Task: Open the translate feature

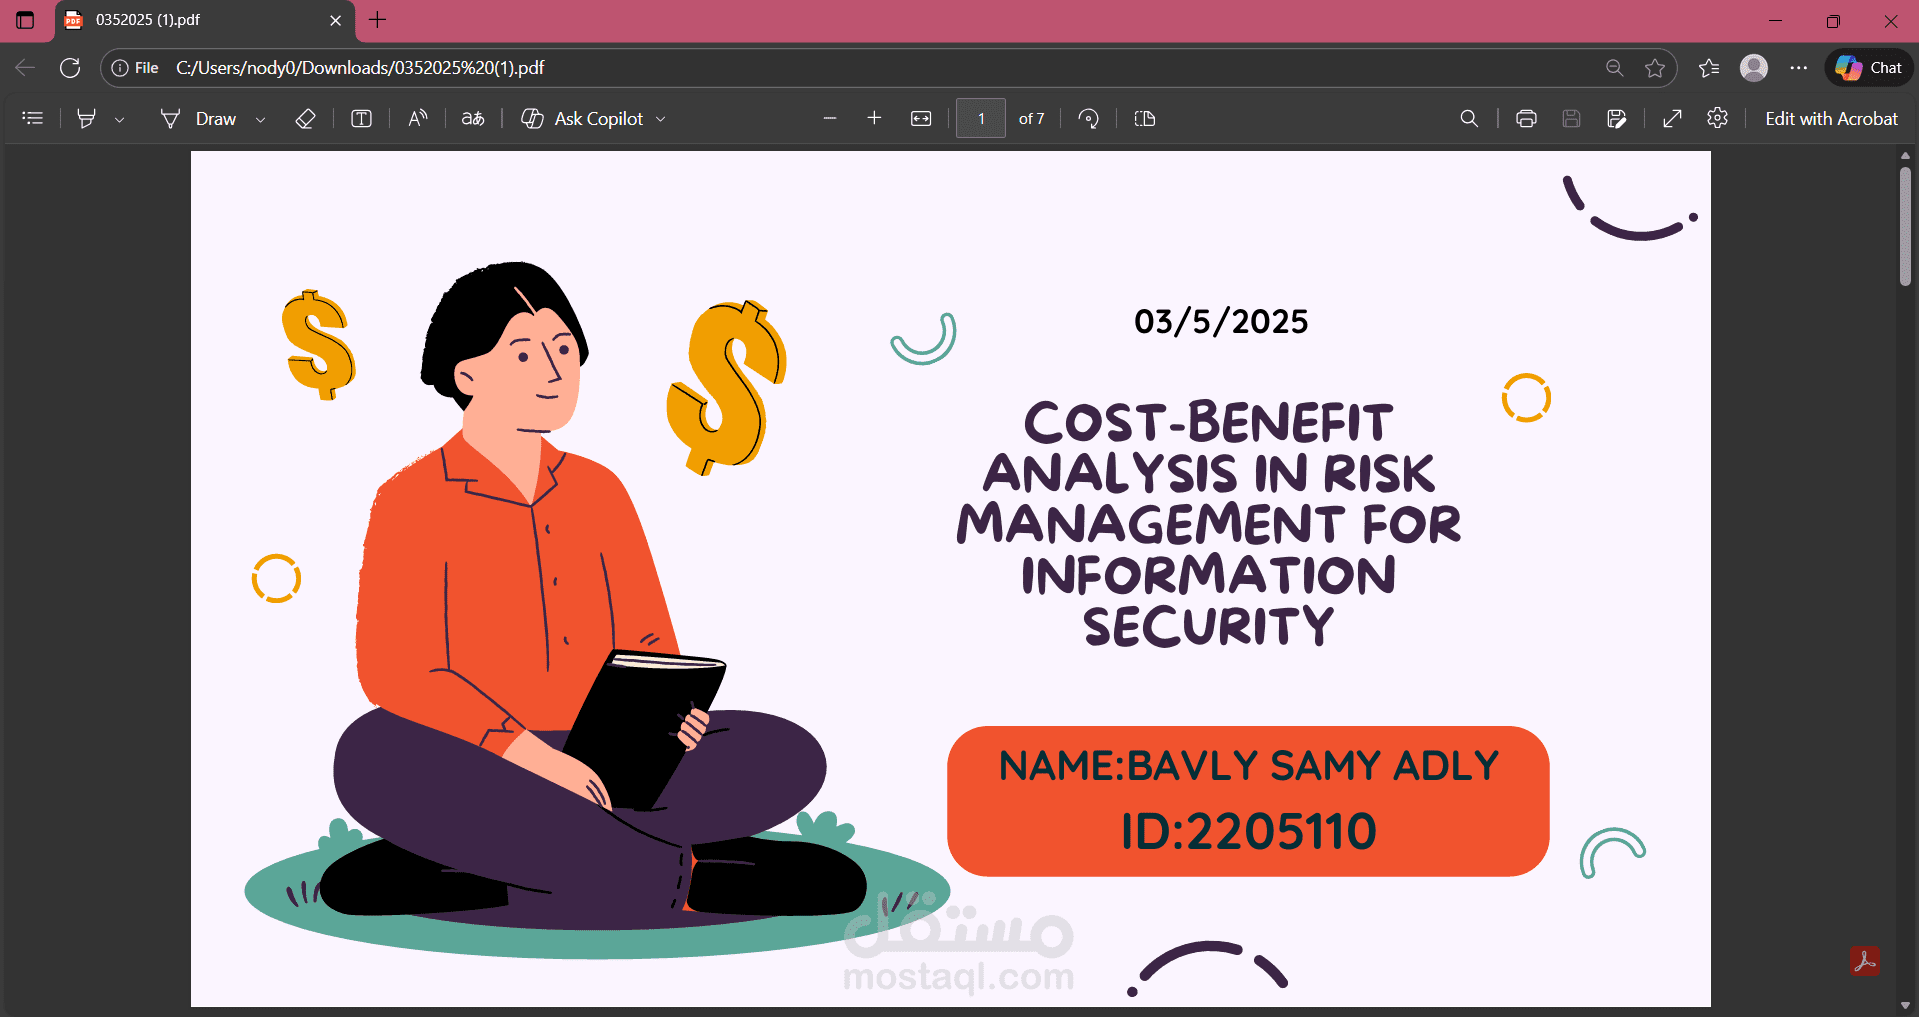Action: pyautogui.click(x=472, y=118)
